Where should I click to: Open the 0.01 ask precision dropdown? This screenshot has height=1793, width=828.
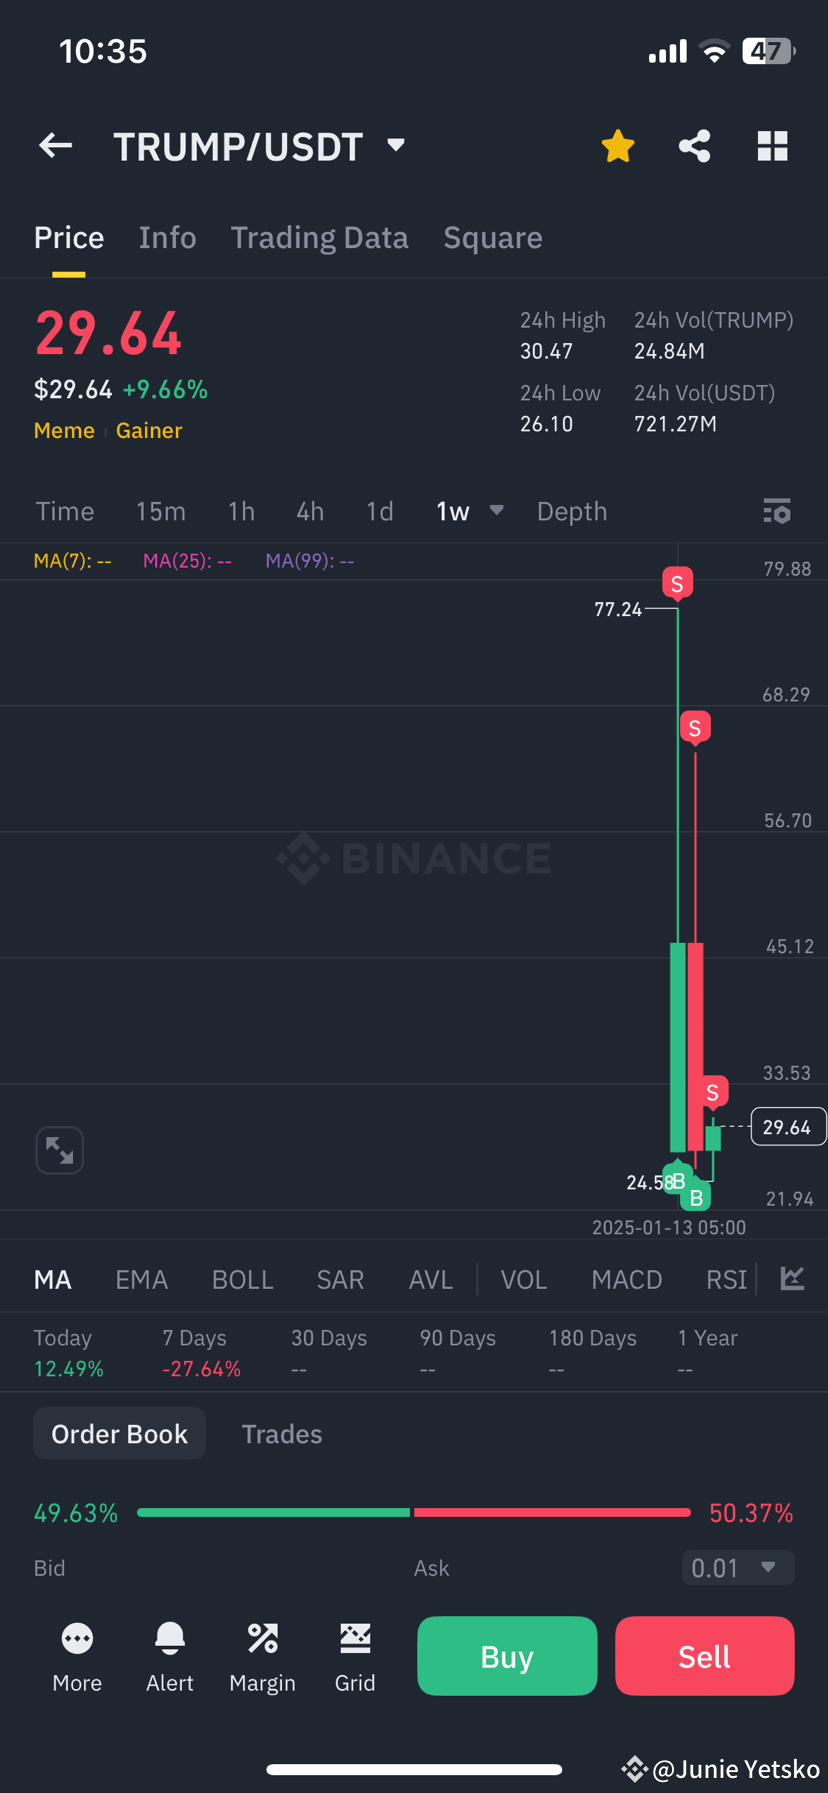pyautogui.click(x=737, y=1567)
